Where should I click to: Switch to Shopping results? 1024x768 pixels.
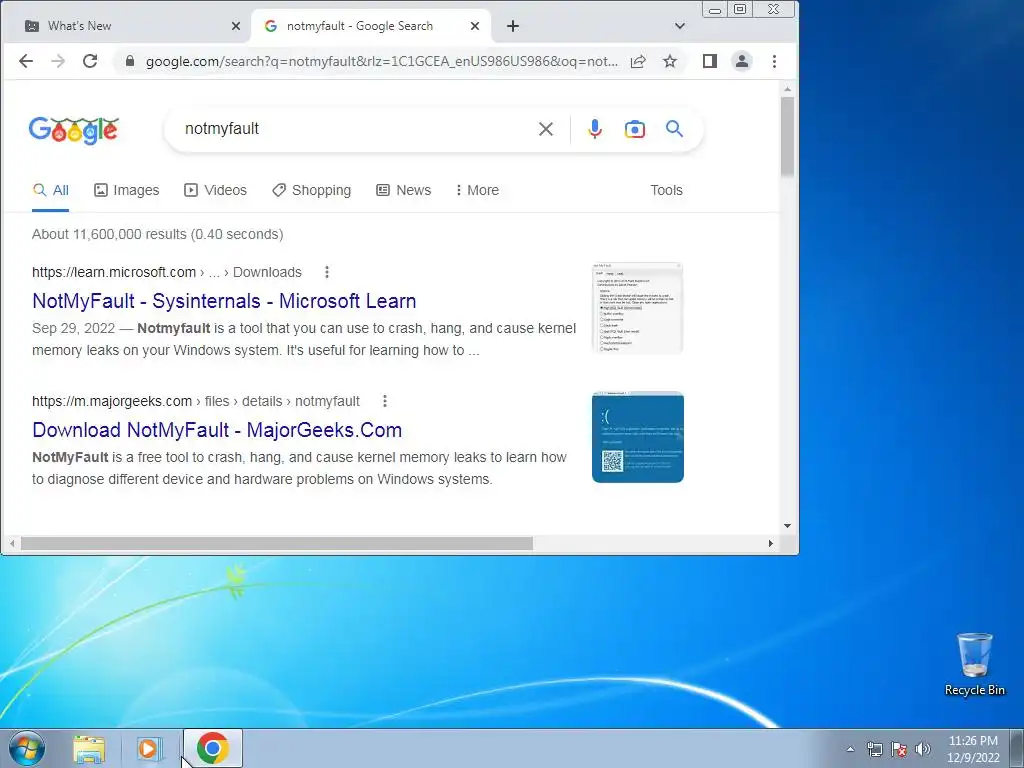[312, 190]
